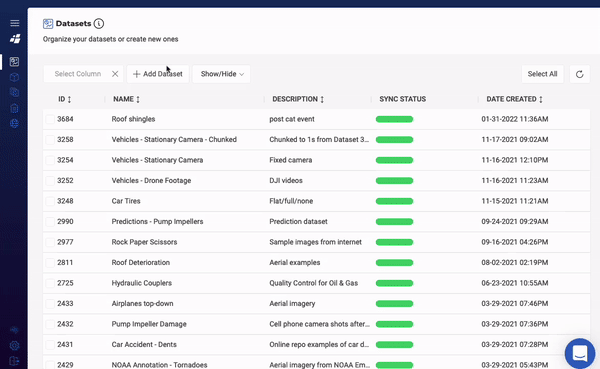Click the sync status bar for Roof shingles
Image resolution: width=600 pixels, height=369 pixels.
[x=394, y=119]
